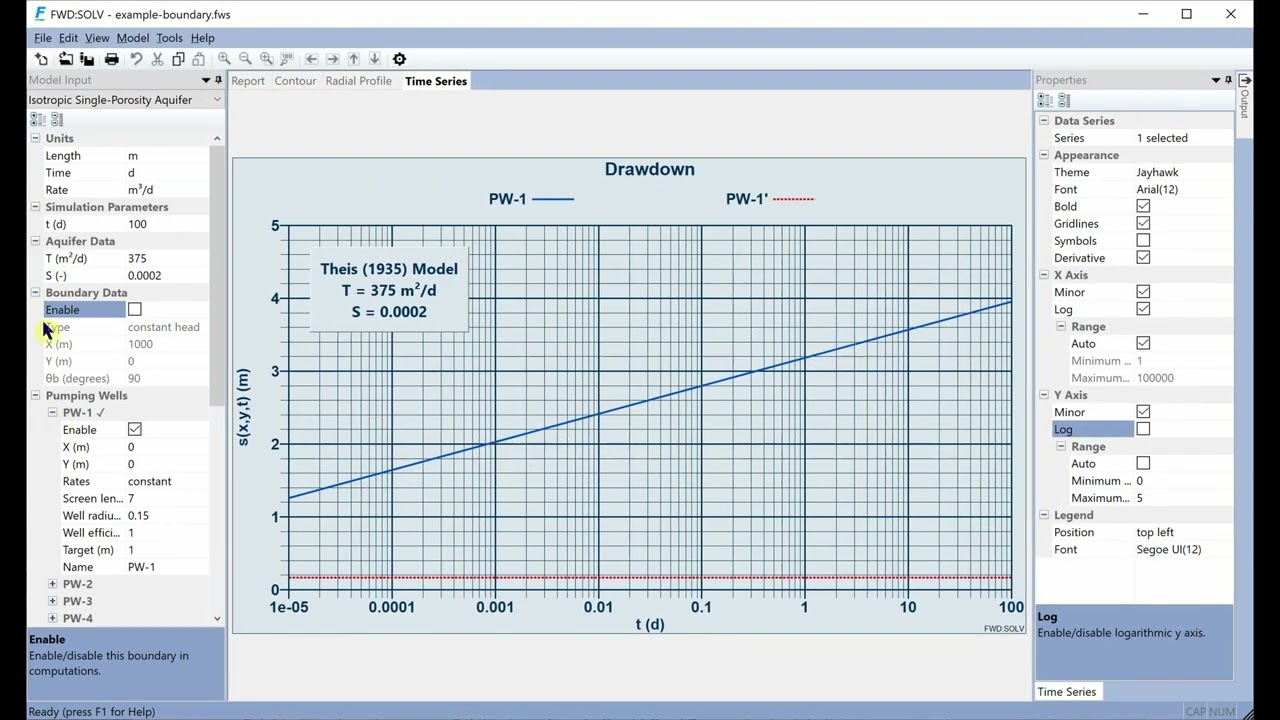The width and height of the screenshot is (1280, 720).
Task: Open the Isotropic Single-Porosity Aquifer dropdown
Action: (x=125, y=100)
